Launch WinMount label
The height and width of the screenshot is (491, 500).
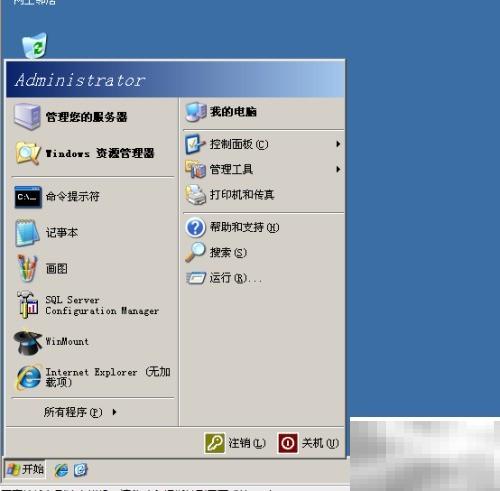(x=67, y=341)
